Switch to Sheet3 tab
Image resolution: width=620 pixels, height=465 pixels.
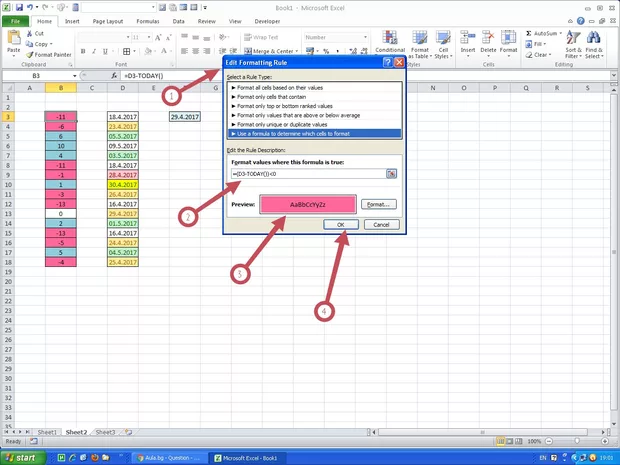tap(105, 432)
